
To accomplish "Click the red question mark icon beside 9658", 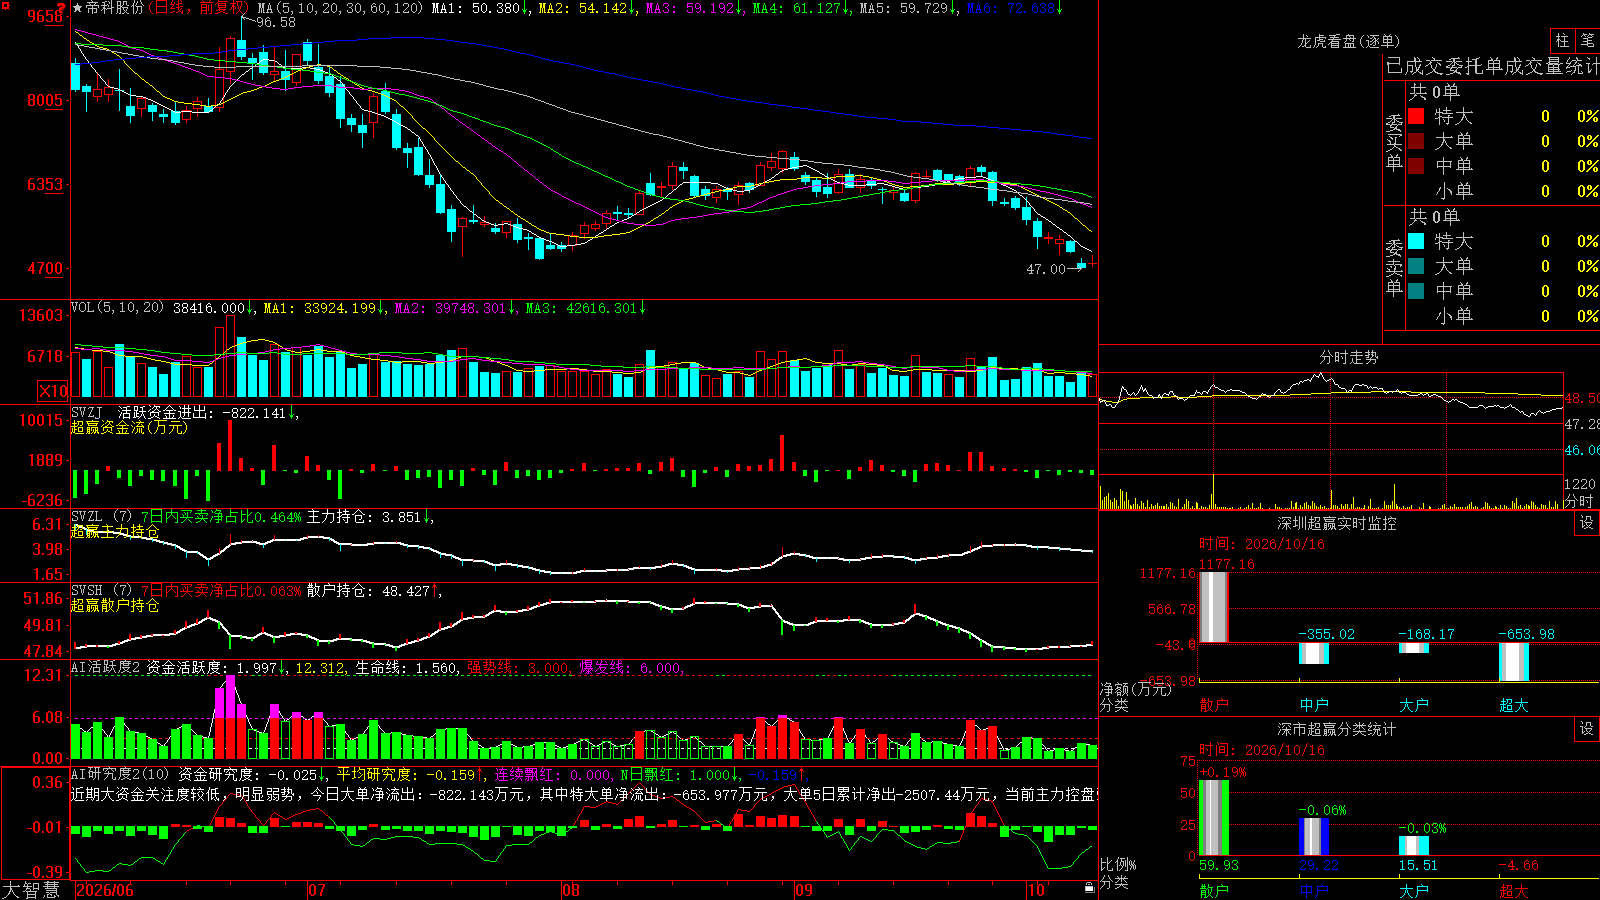I will 63,9.
